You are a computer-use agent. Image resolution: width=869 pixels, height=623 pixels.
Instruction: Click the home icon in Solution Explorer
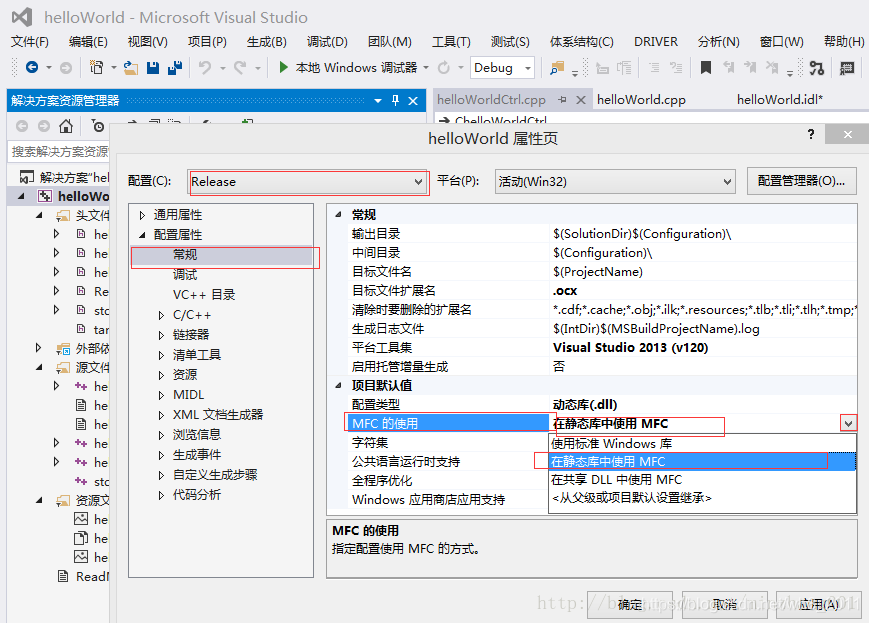66,126
